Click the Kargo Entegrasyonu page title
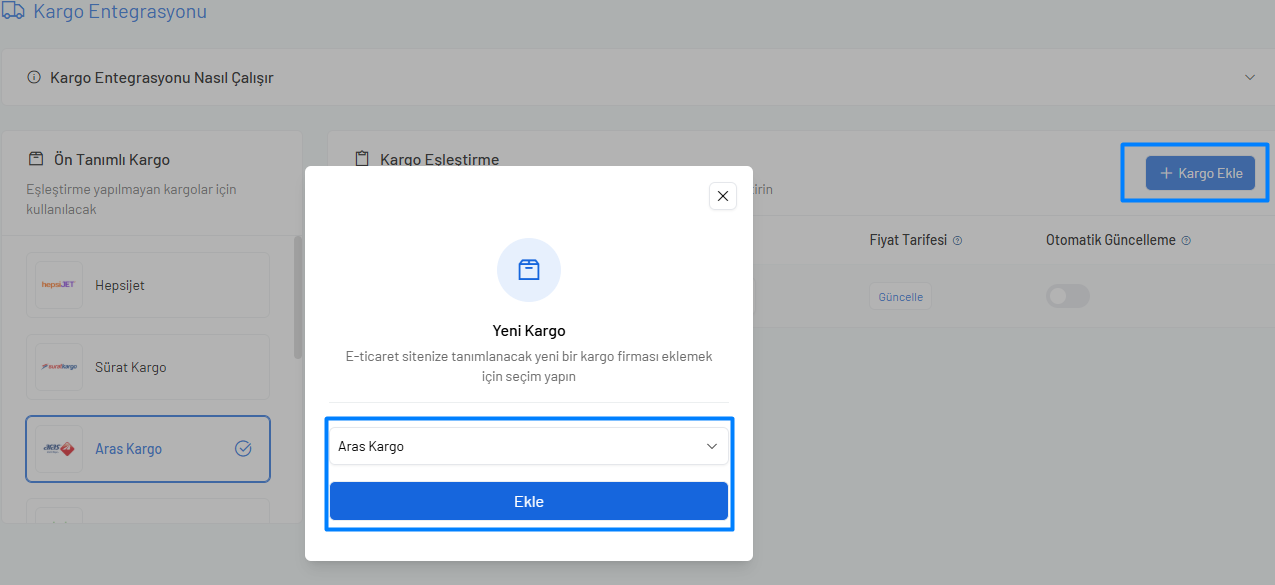The width and height of the screenshot is (1275, 585). [x=120, y=12]
